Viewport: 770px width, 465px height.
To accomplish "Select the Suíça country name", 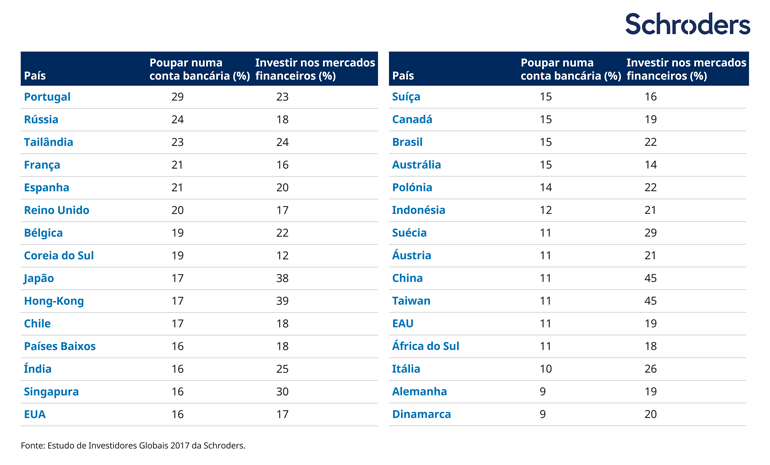I will point(406,97).
